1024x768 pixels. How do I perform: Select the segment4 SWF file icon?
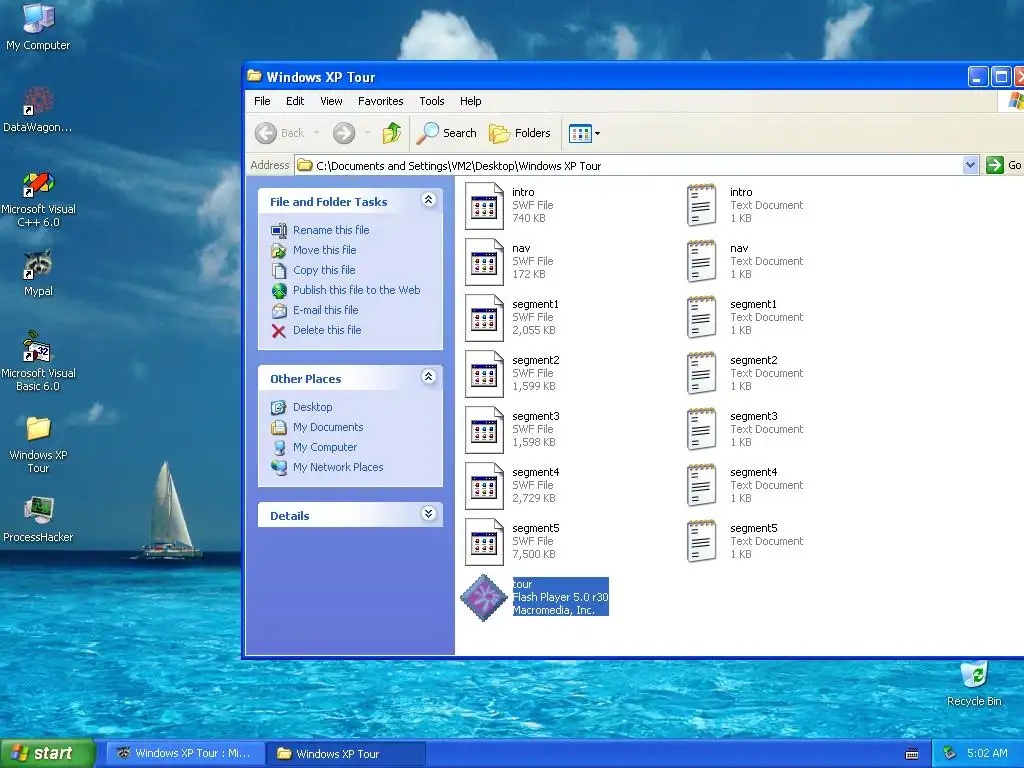coord(484,486)
